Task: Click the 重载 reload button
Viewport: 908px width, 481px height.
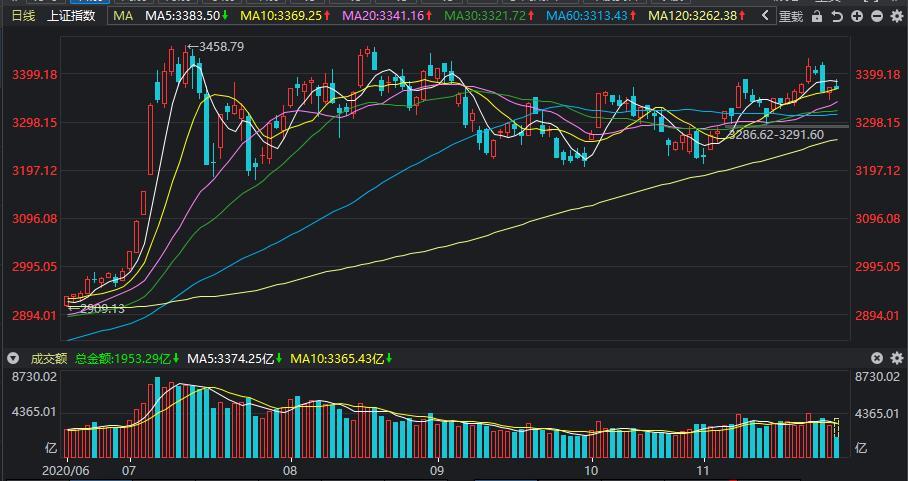Action: pos(790,17)
